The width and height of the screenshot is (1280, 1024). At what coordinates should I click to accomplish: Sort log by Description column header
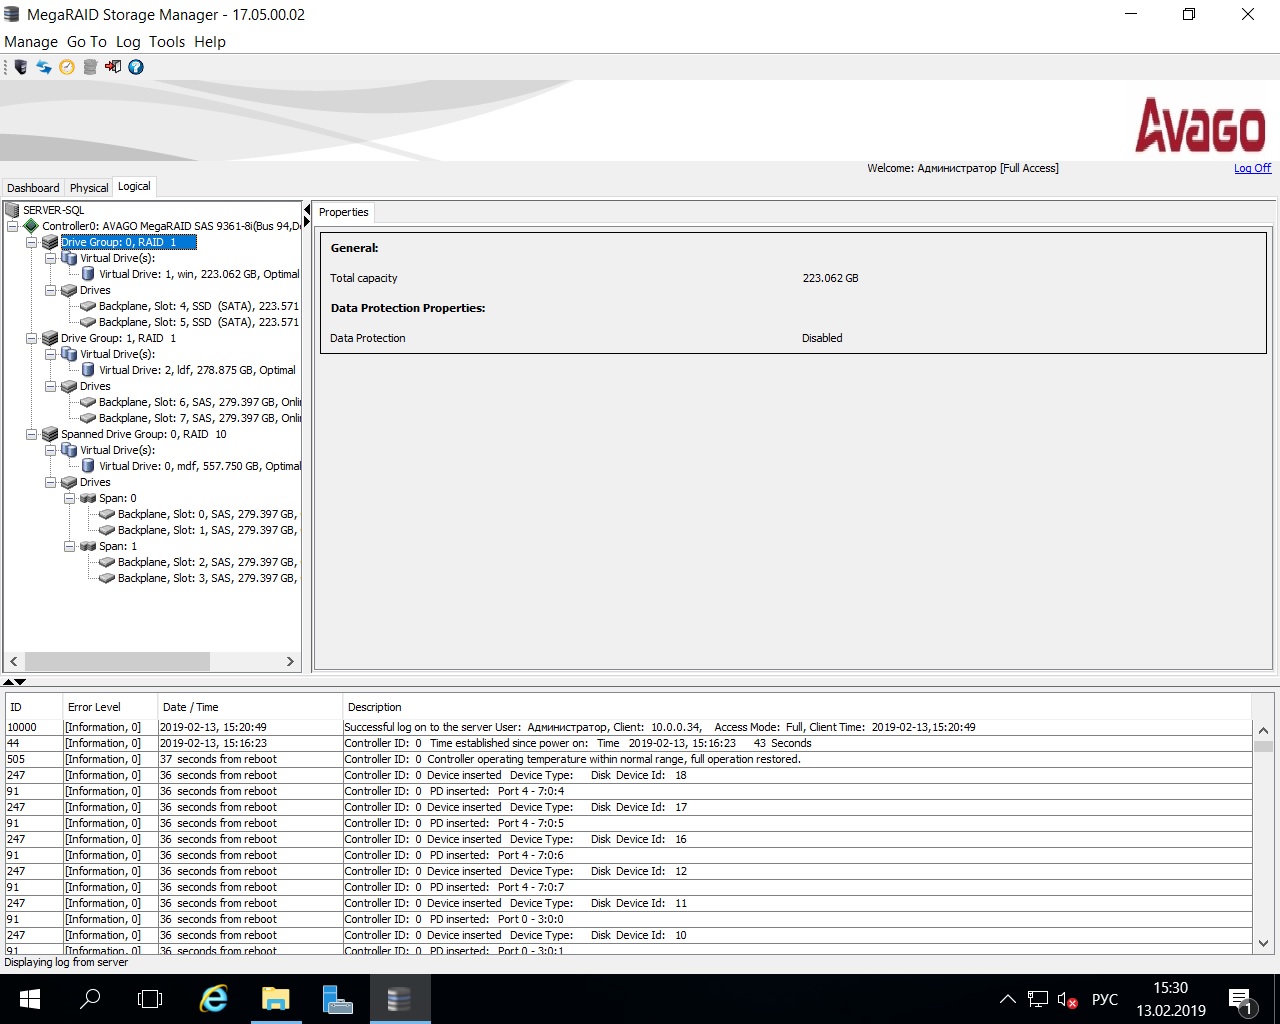(796, 707)
